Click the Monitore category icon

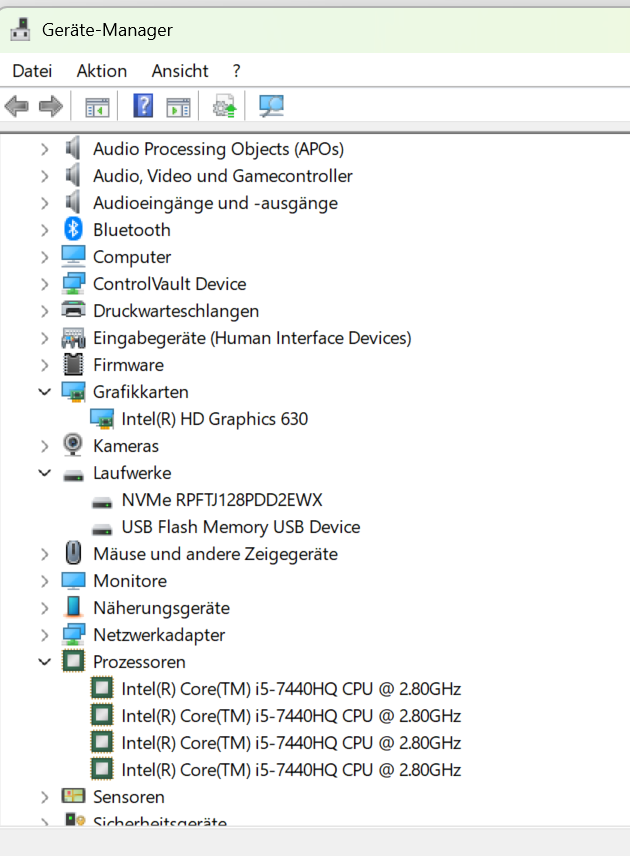[73, 580]
